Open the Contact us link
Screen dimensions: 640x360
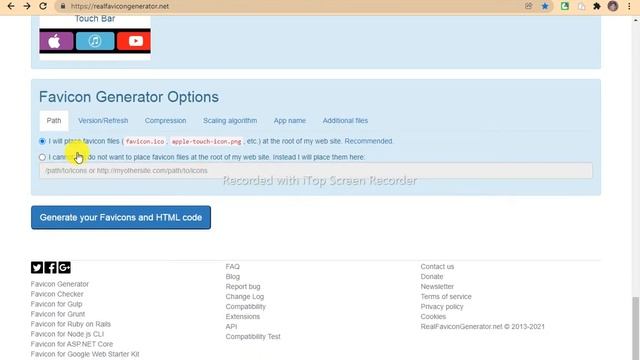[x=437, y=267]
